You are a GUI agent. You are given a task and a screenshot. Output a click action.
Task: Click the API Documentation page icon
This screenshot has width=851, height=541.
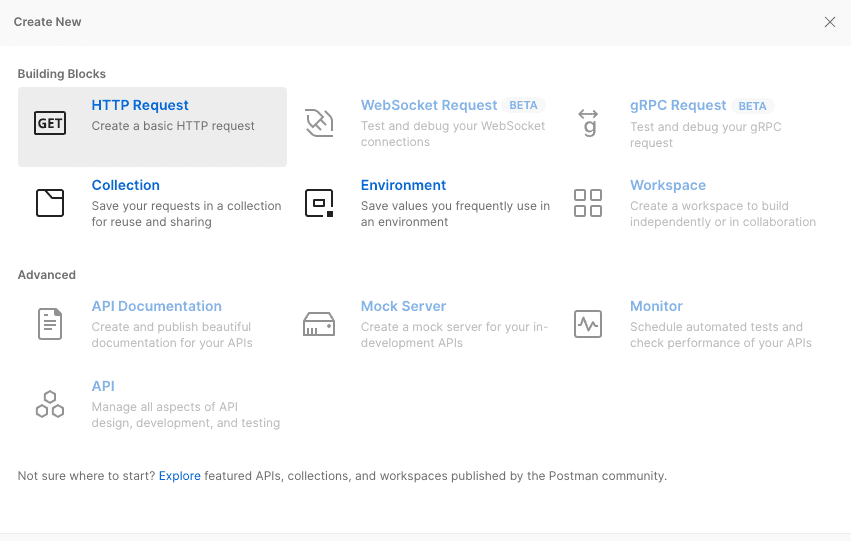click(x=50, y=324)
